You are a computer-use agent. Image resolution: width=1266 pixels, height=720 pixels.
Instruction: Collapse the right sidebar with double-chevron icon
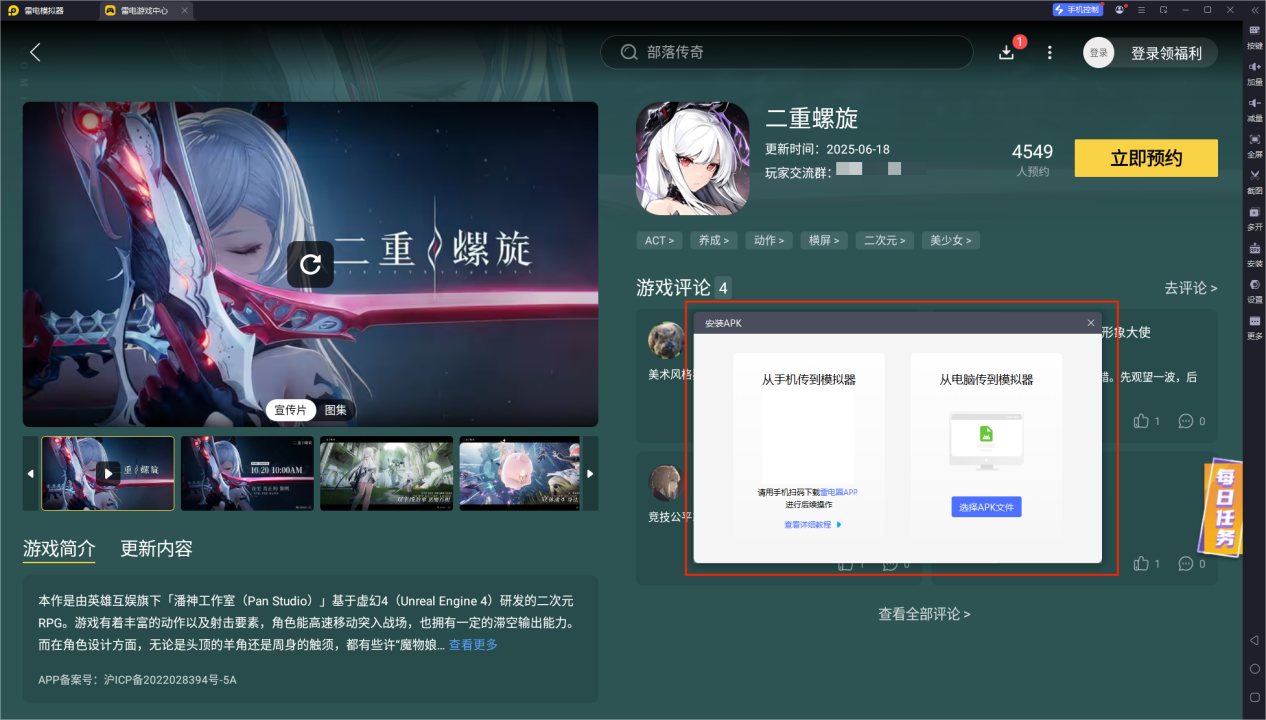1254,10
